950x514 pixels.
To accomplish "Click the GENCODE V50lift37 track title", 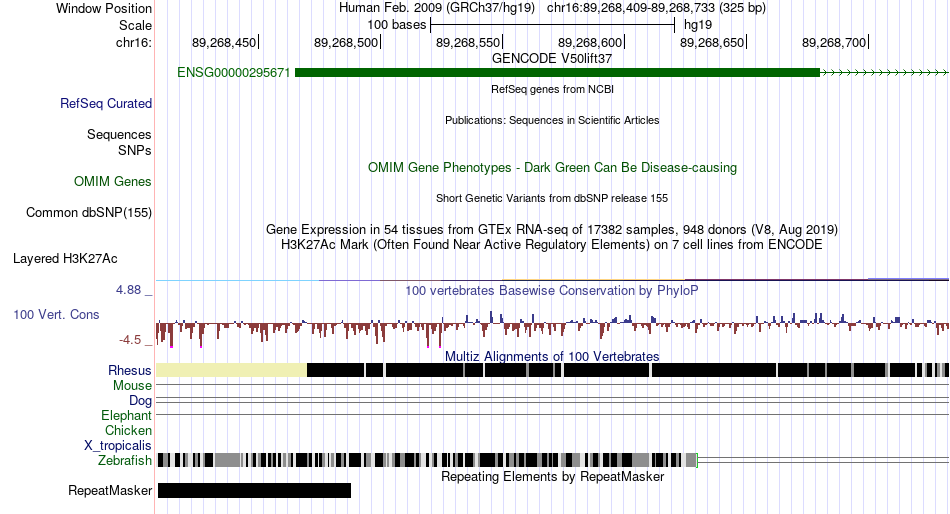I will [x=552, y=59].
